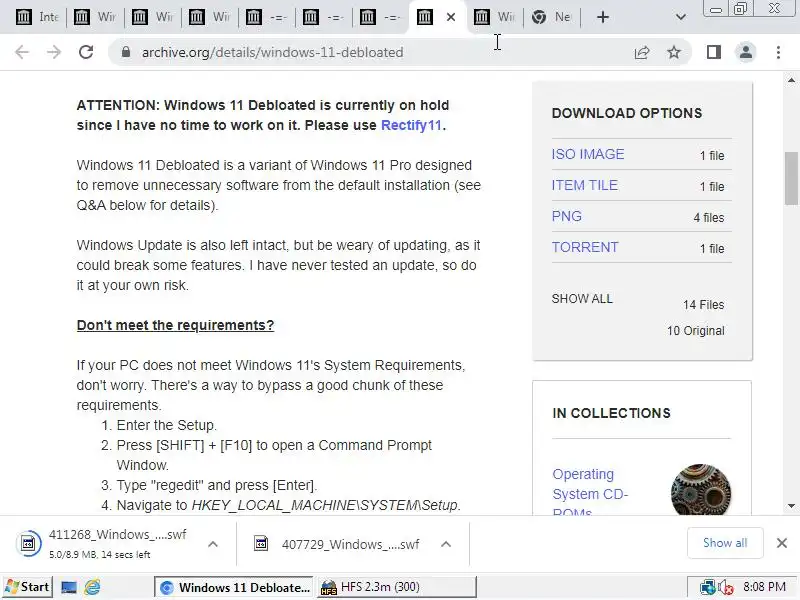The height and width of the screenshot is (600, 800).
Task: Click '10 Original' count text
Action: click(x=695, y=331)
